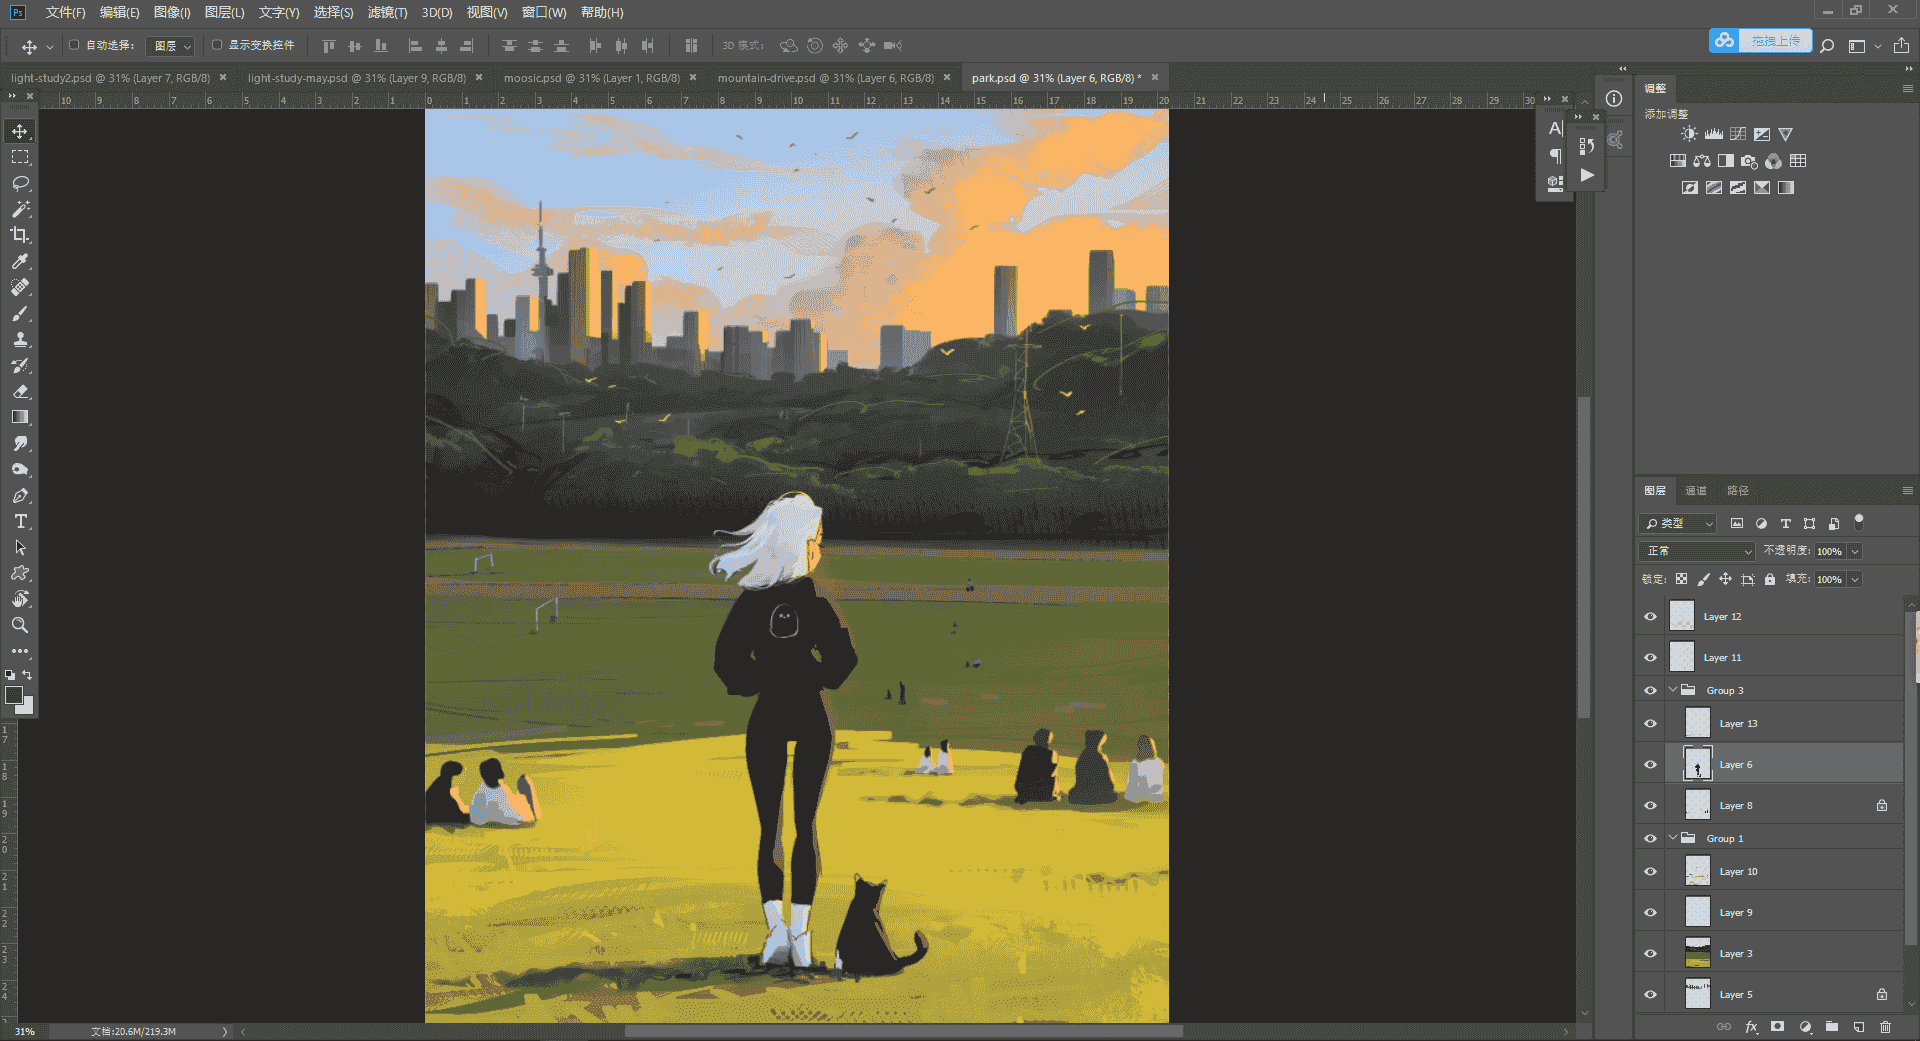This screenshot has width=1920, height=1041.
Task: Create a new group with the folder icon
Action: 1832,1026
